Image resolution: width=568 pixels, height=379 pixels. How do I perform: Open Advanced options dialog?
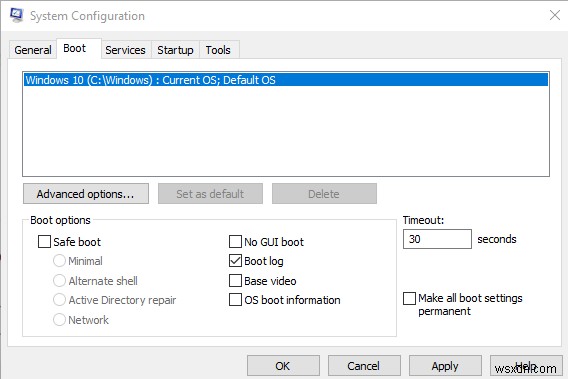86,194
